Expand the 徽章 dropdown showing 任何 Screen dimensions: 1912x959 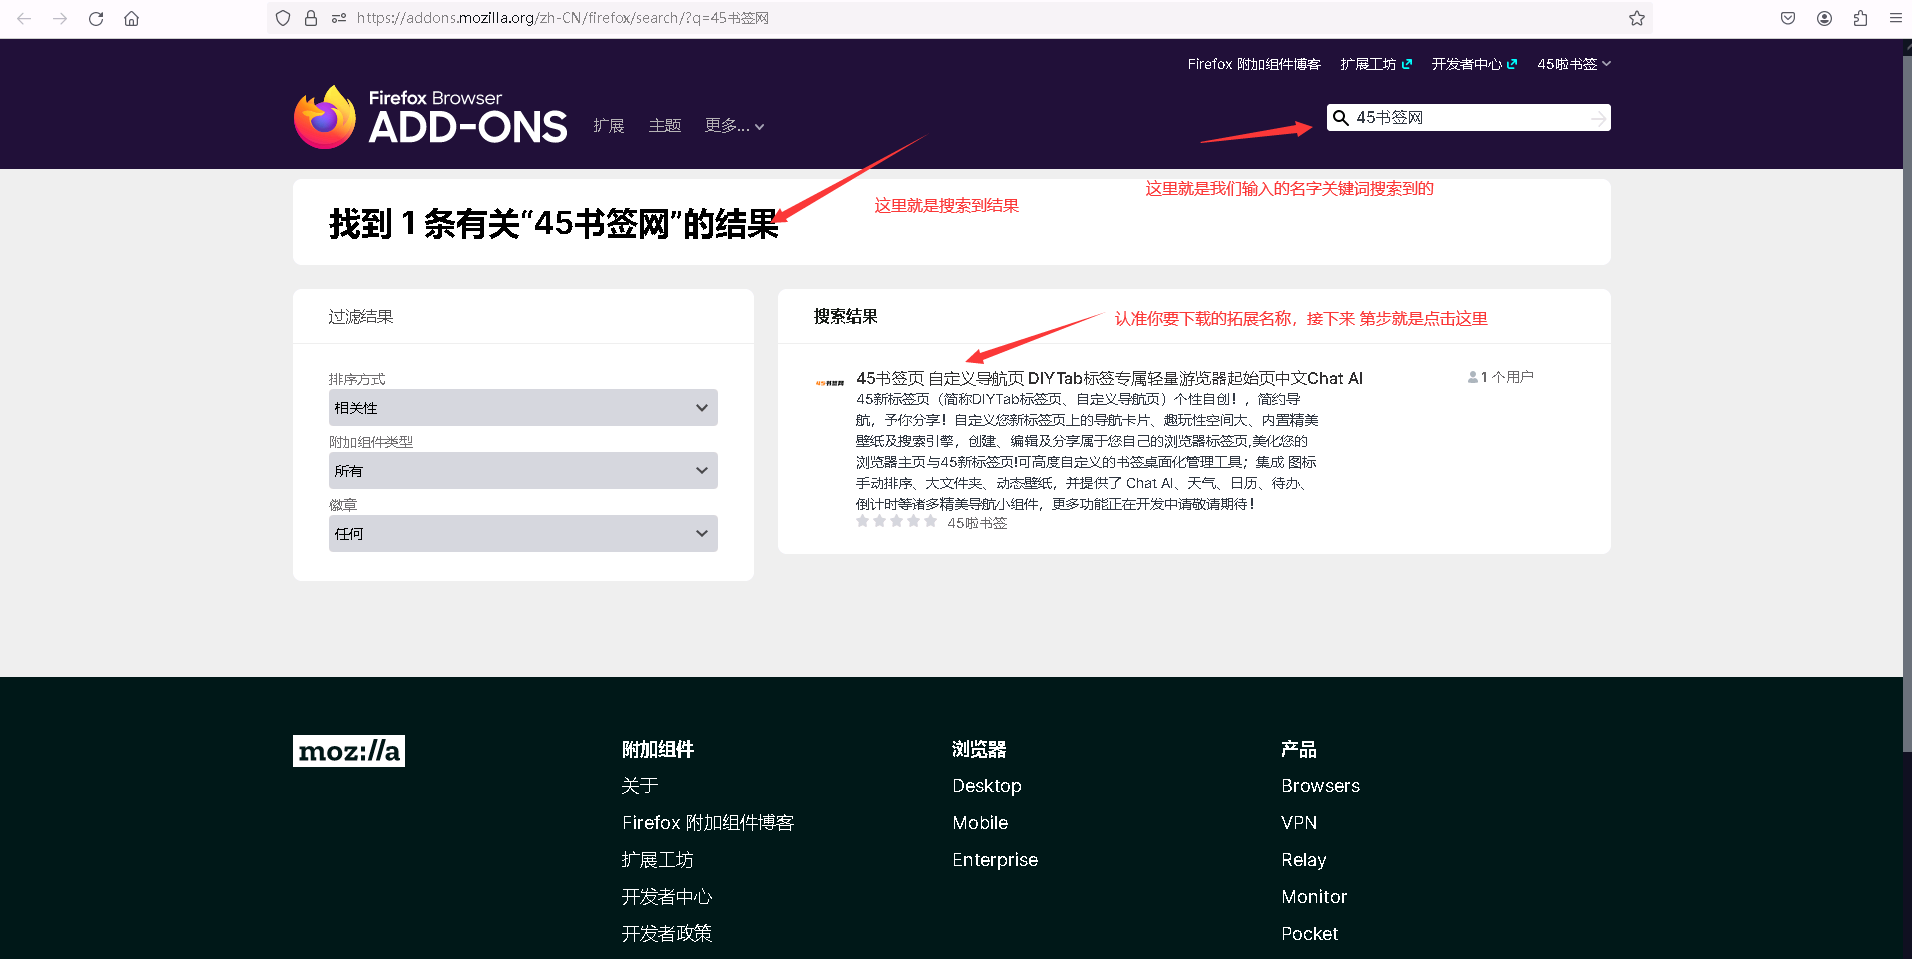(522, 534)
